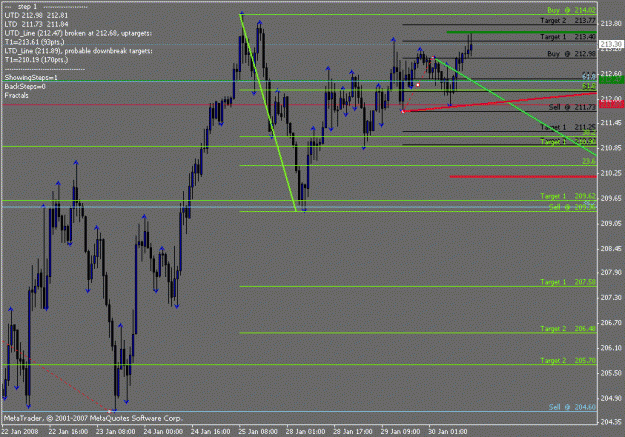Click the '22 Jan 16:00' time label
Screen dimensions: 625x437
coord(68,431)
